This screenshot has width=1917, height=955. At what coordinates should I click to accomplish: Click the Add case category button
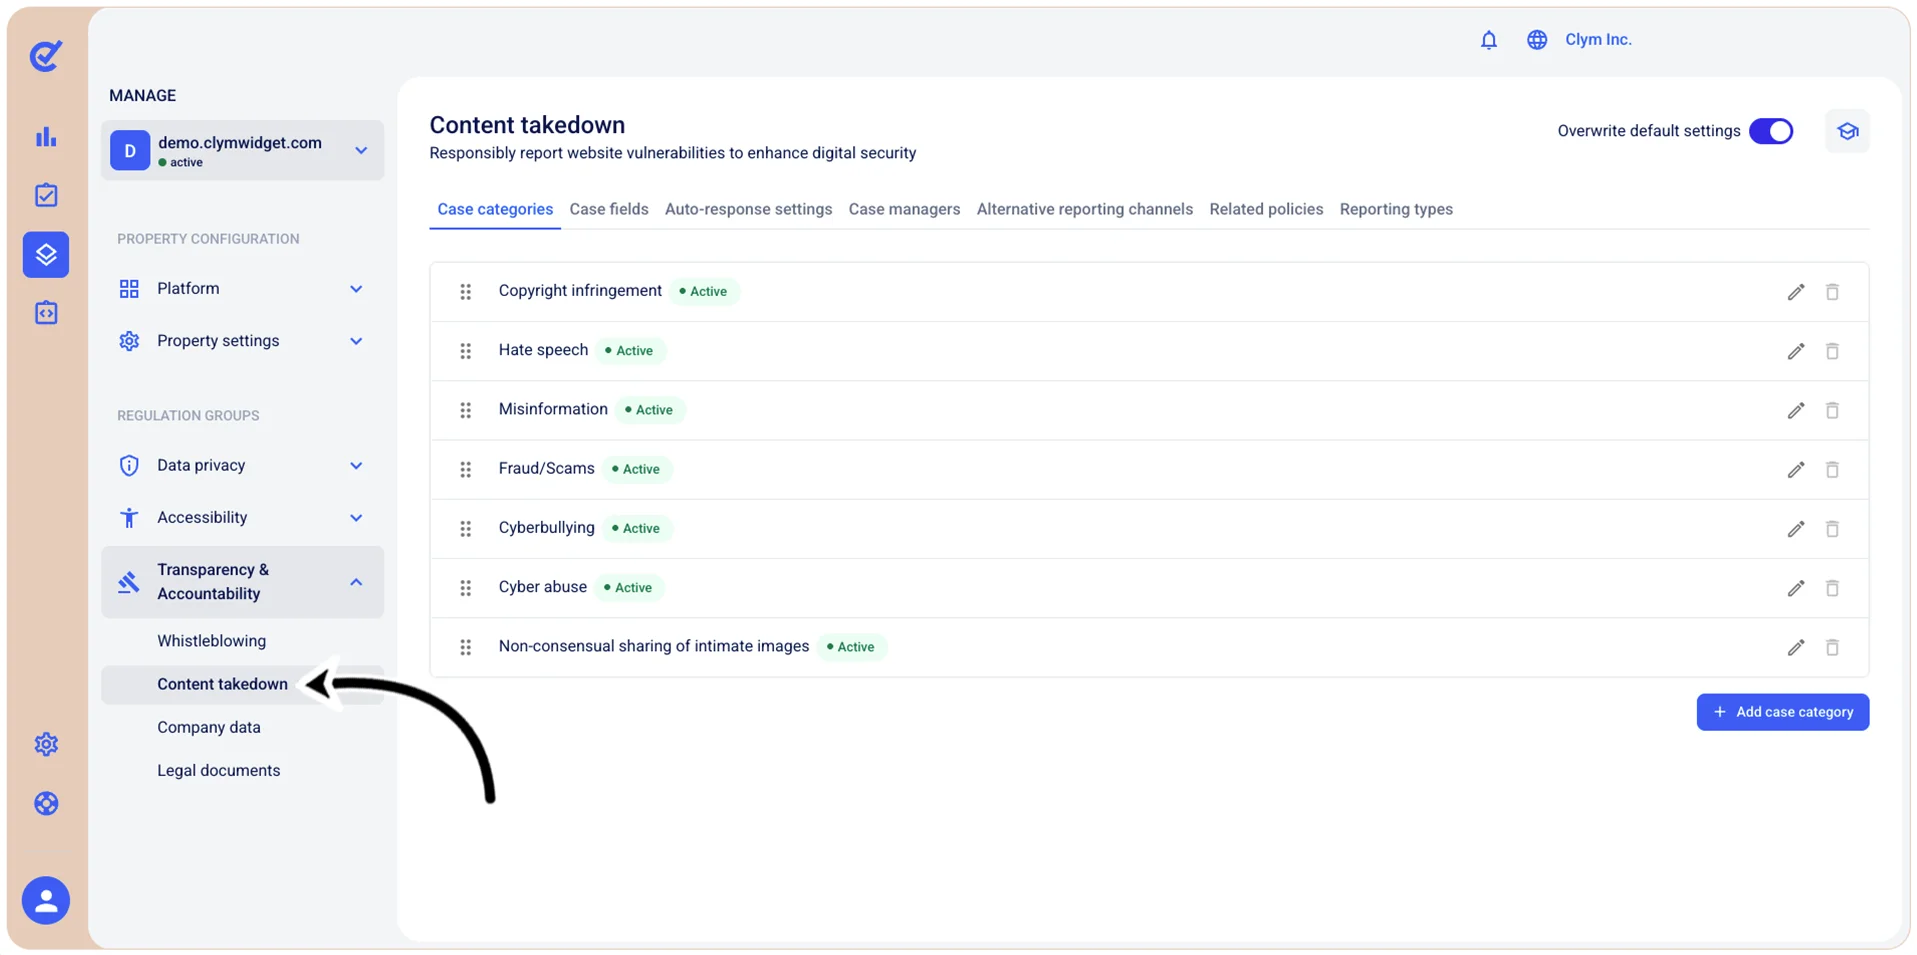coord(1782,712)
